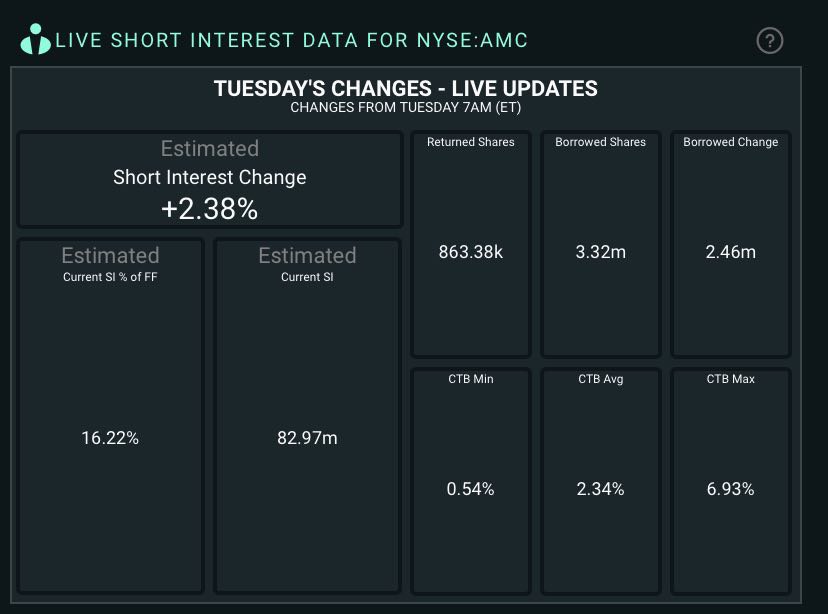This screenshot has height=614, width=828.
Task: Select the CTB Min card
Action: pos(471,480)
